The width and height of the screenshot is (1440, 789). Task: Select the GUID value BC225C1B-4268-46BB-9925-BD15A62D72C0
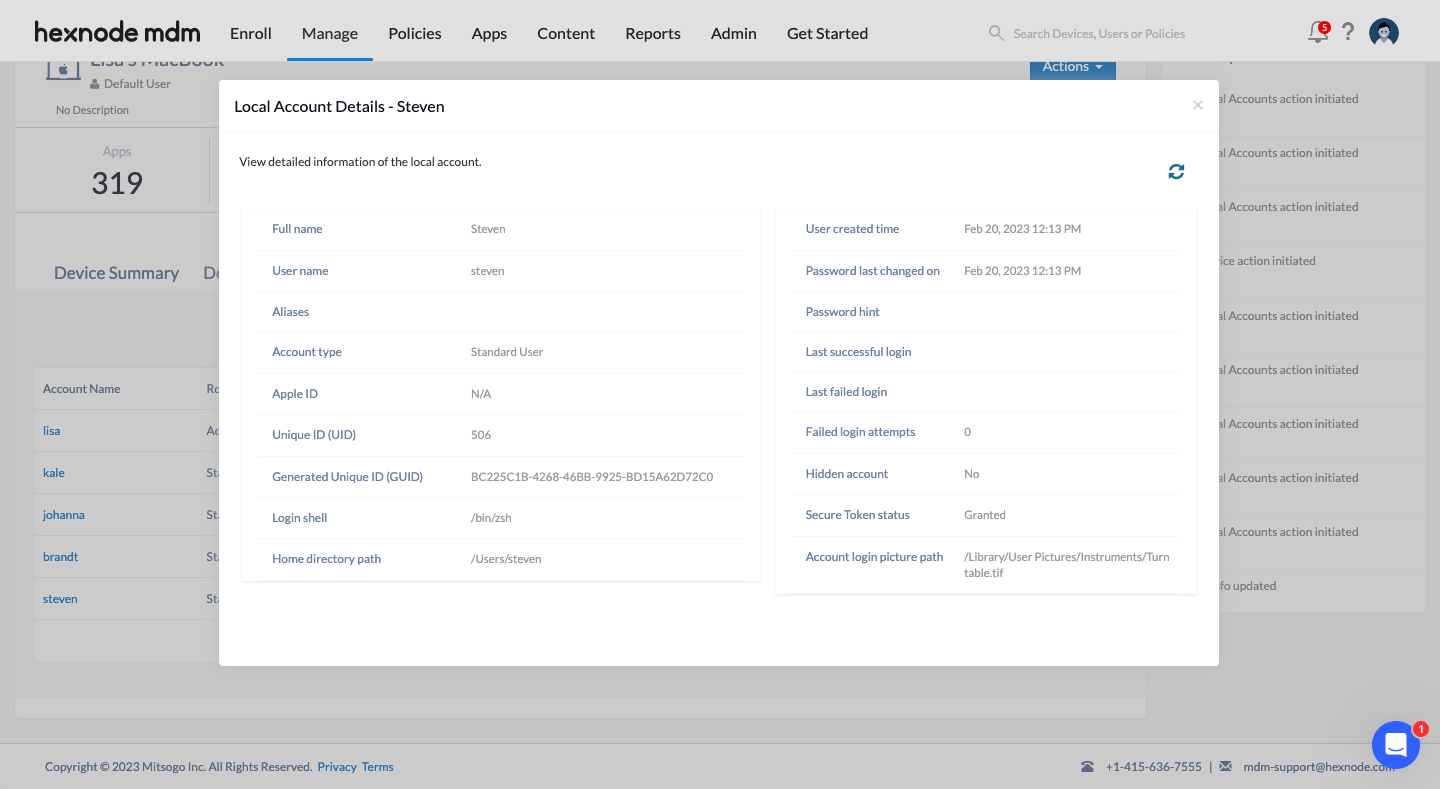592,477
